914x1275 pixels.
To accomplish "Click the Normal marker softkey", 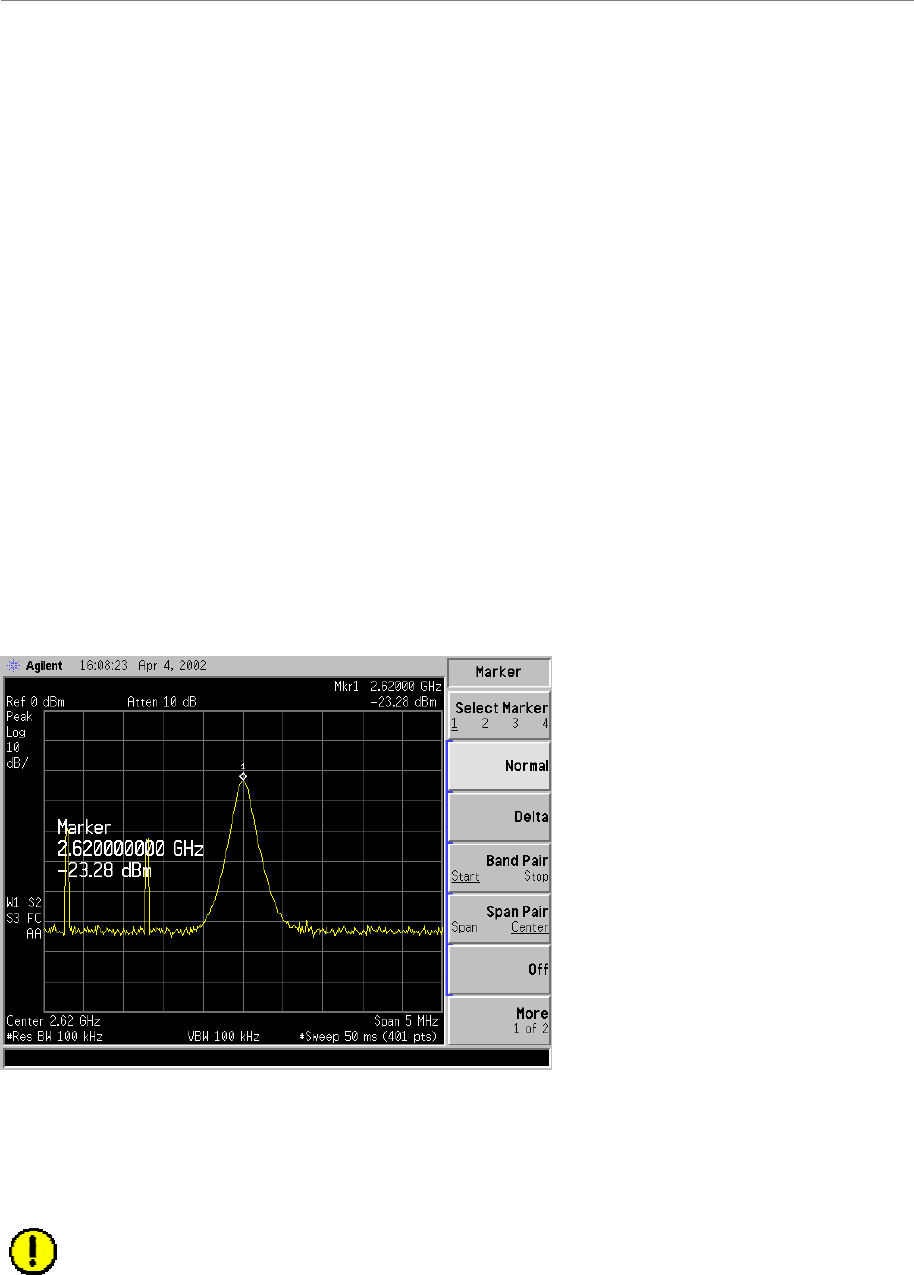I will coord(499,766).
